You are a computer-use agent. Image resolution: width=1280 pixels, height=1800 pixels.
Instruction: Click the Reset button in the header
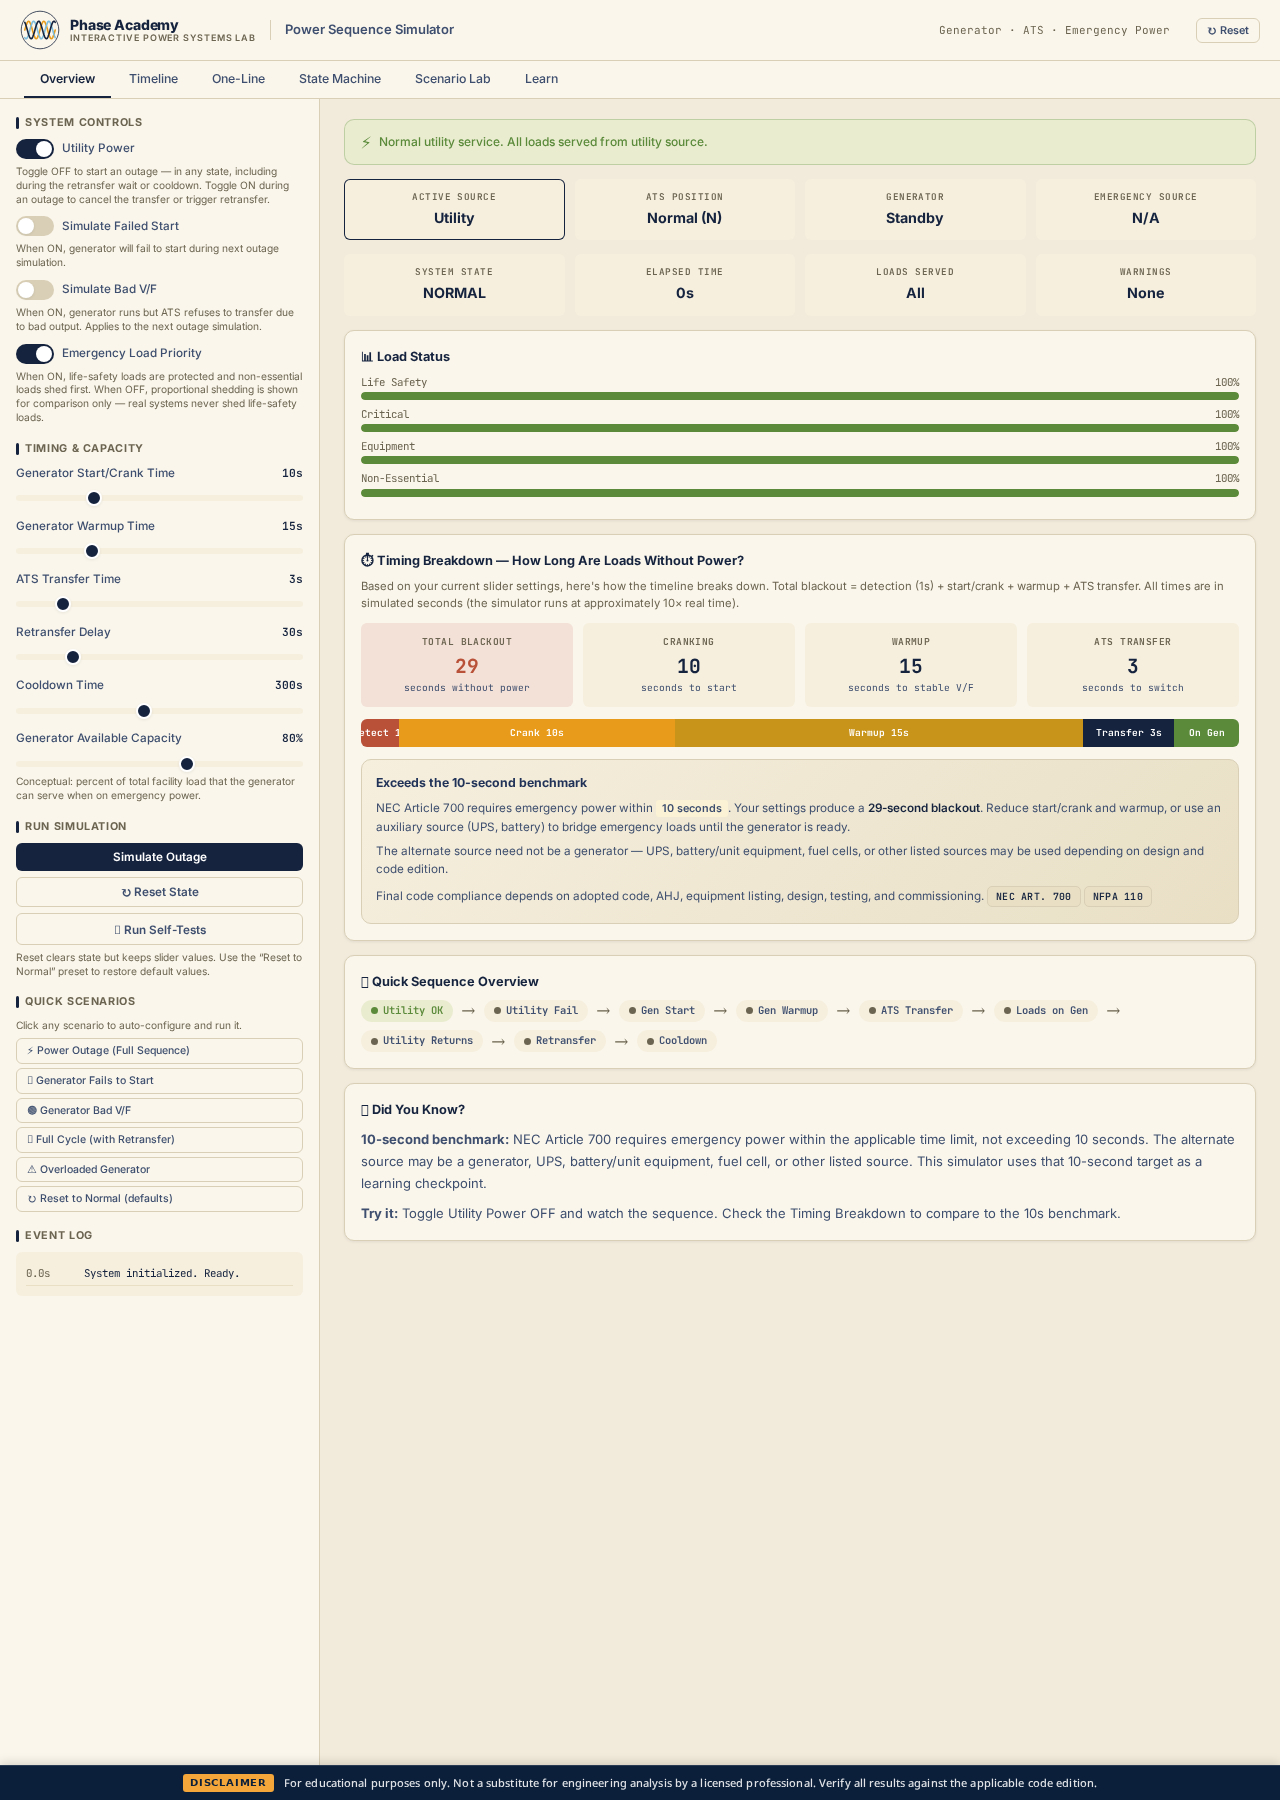click(1227, 30)
